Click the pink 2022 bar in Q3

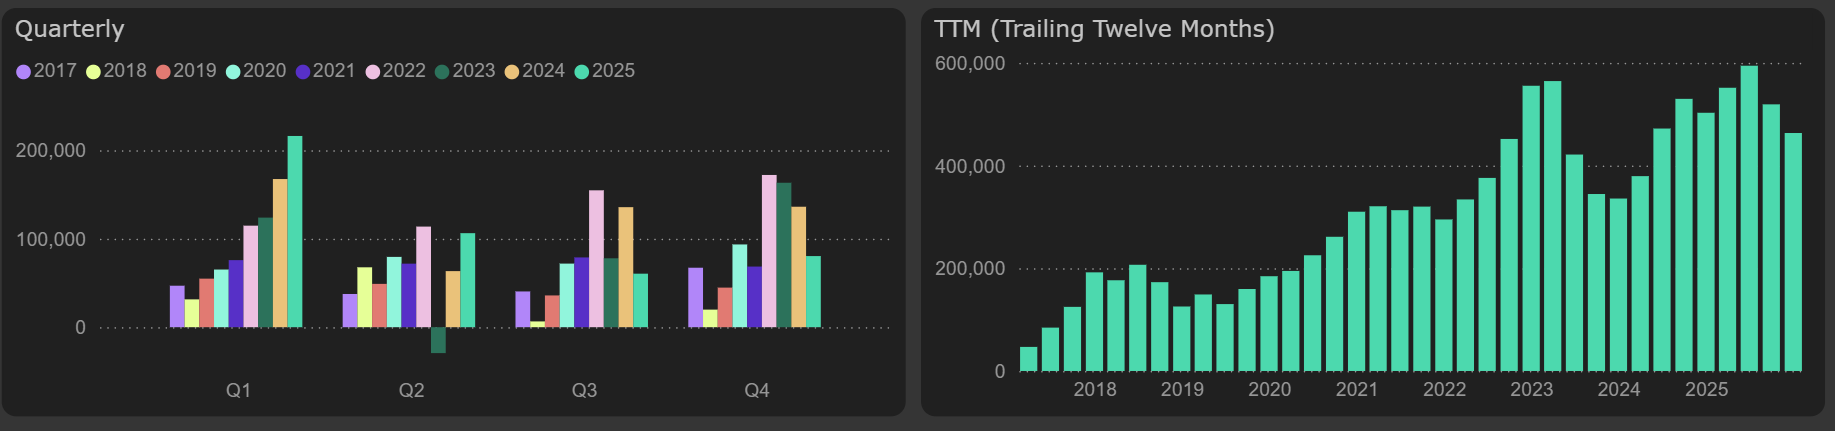[596, 259]
